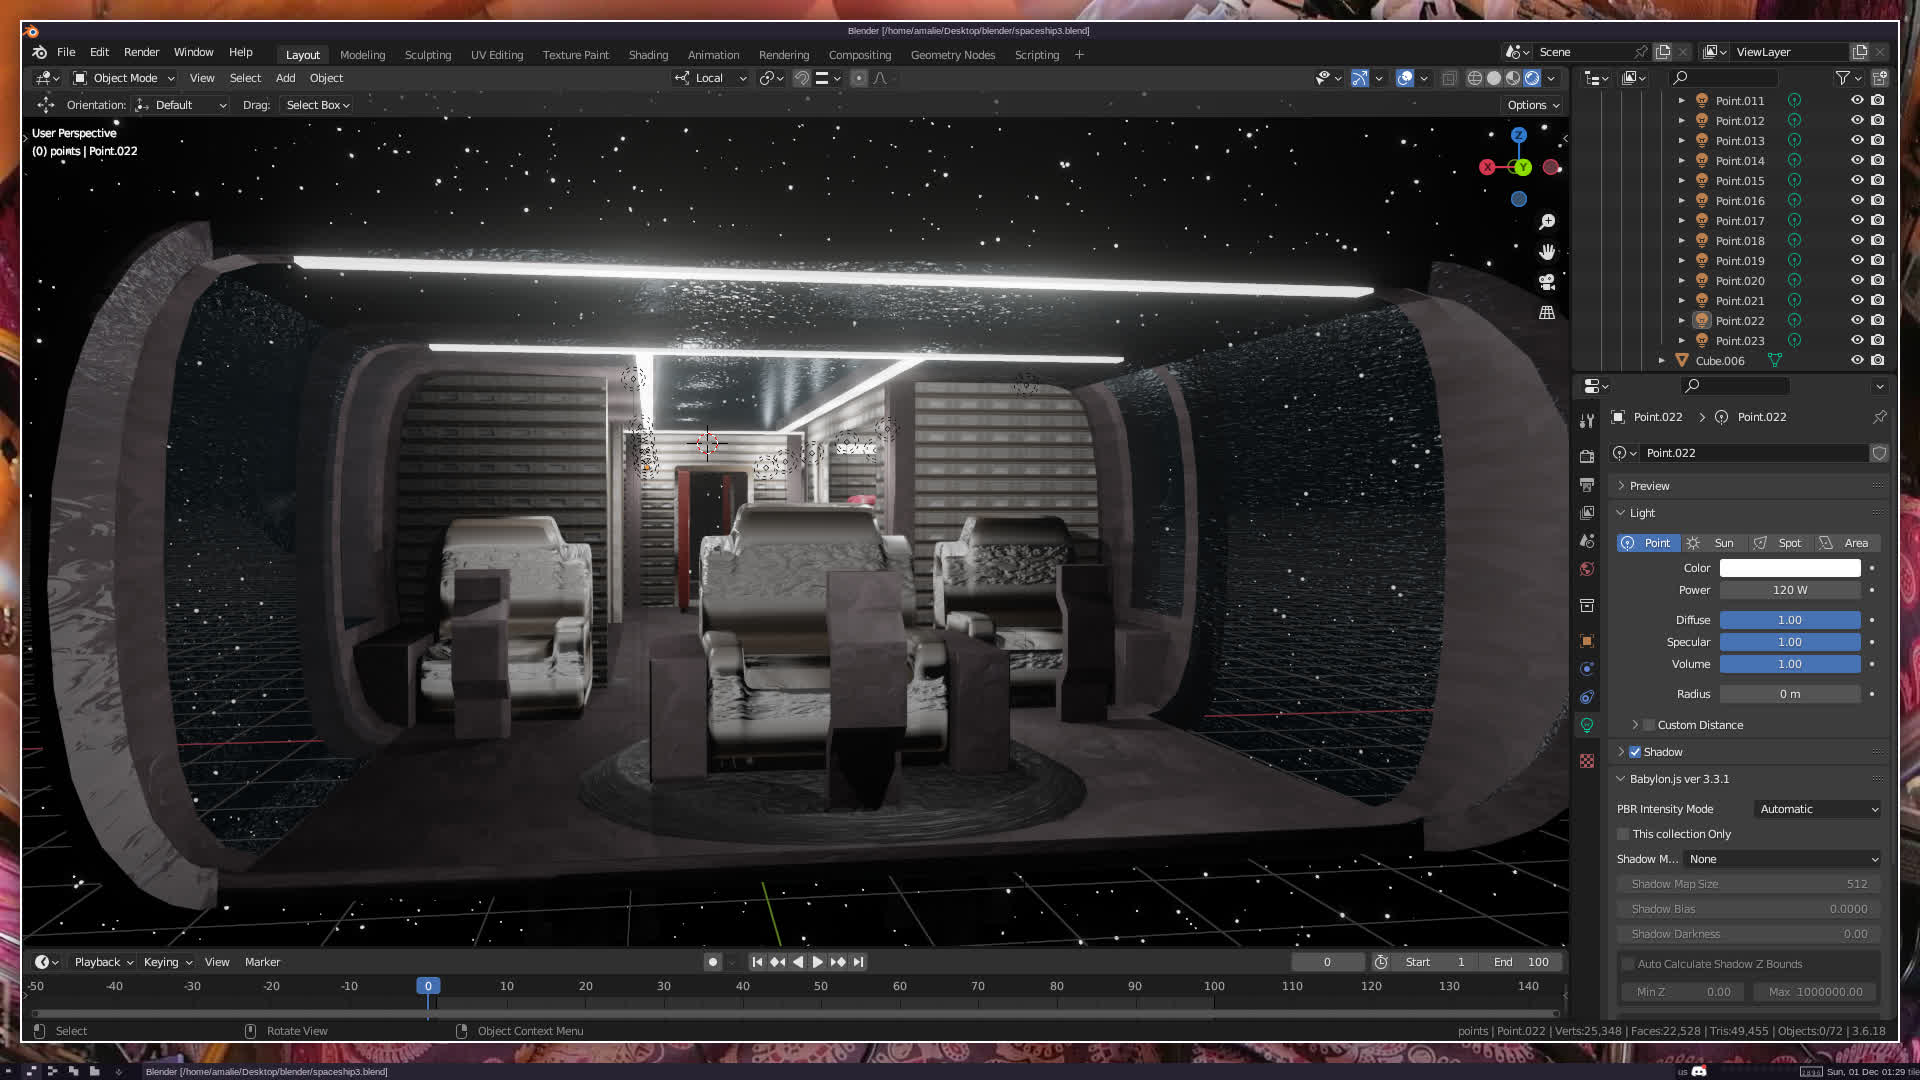1920x1080 pixels.
Task: Click the light Color swatch
Action: pyautogui.click(x=1789, y=568)
